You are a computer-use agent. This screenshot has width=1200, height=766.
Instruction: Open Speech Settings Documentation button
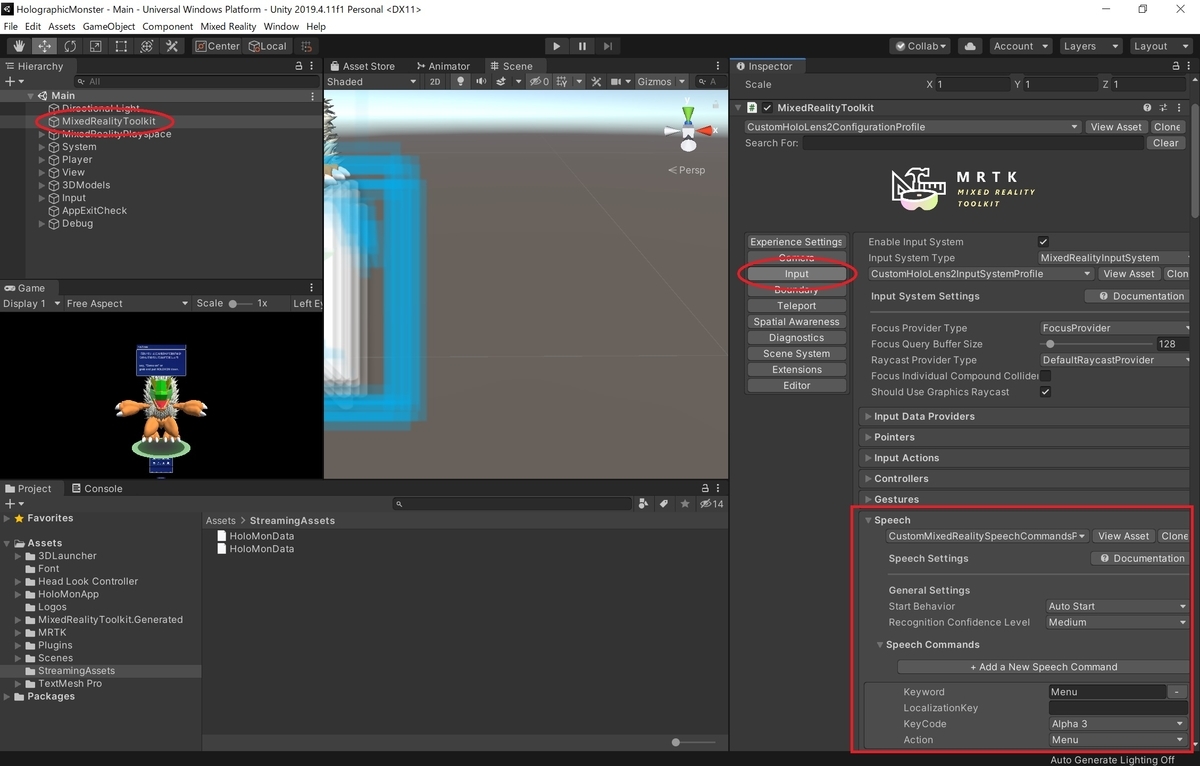click(x=1140, y=558)
